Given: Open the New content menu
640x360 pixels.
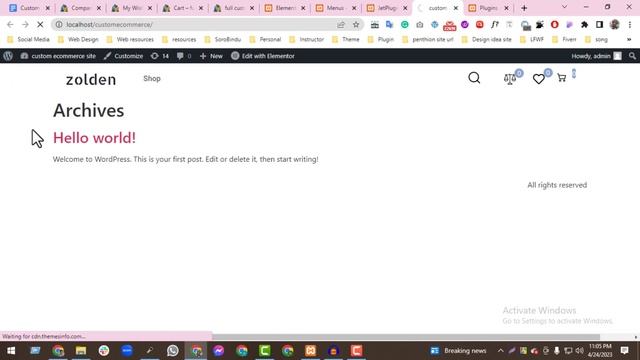Looking at the screenshot, I should (x=211, y=56).
